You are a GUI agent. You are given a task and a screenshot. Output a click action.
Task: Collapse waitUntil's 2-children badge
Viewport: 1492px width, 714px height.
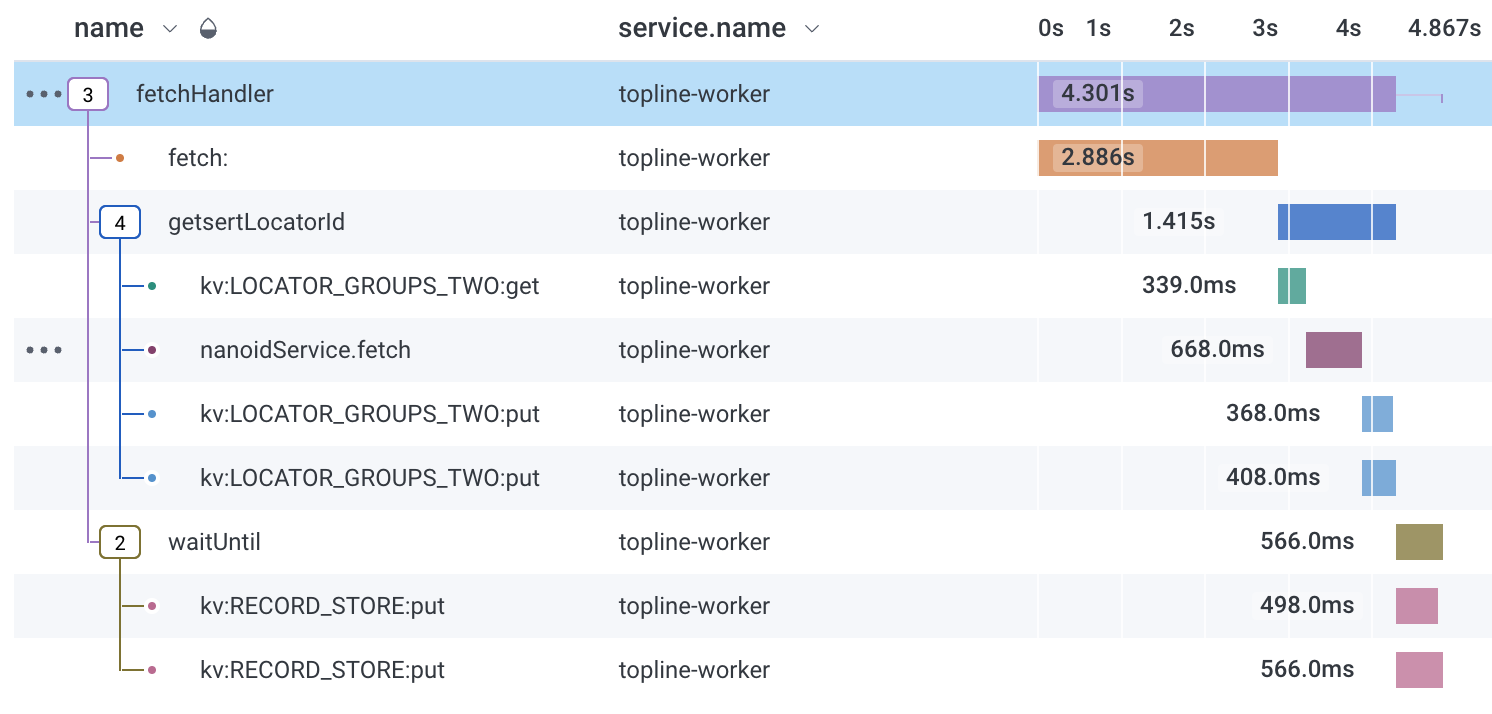point(120,543)
